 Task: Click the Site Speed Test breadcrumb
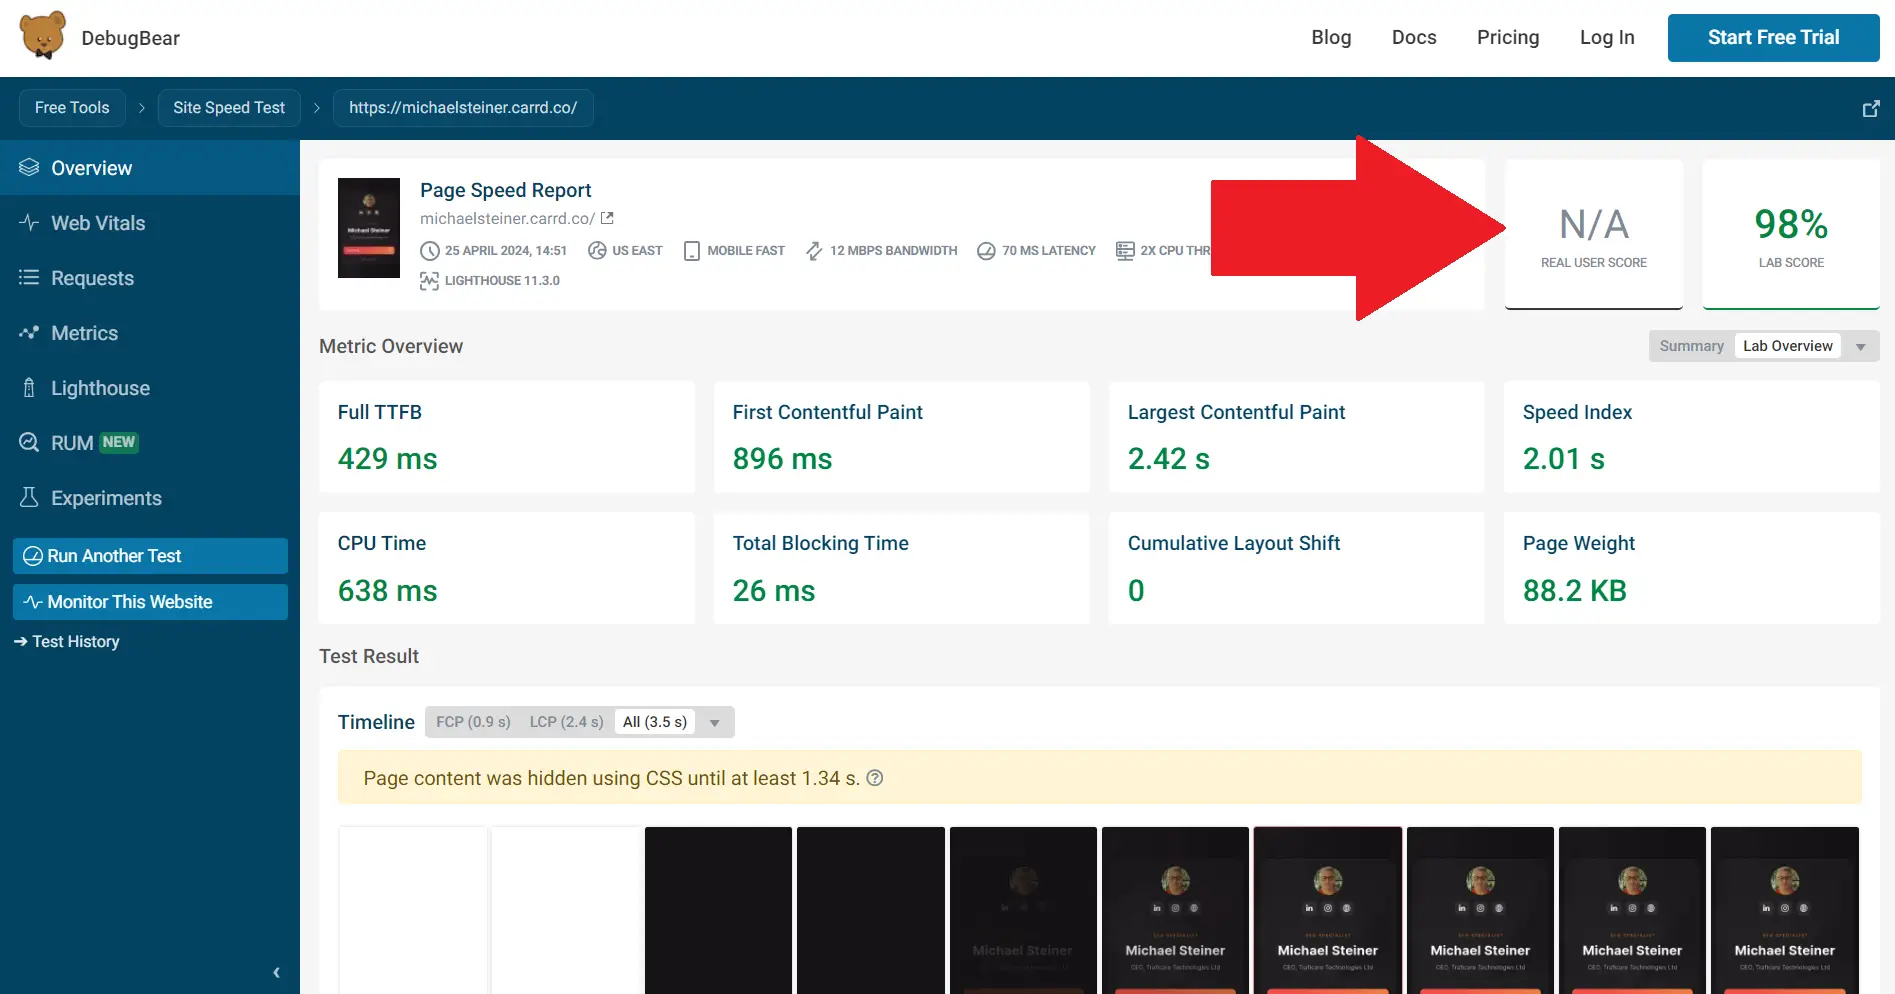[229, 108]
